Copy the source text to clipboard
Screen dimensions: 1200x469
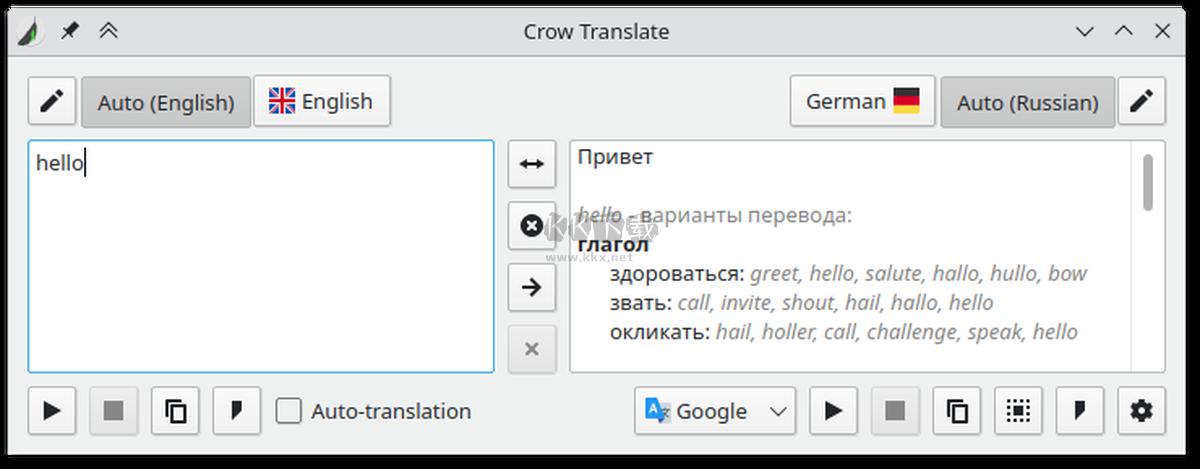point(176,411)
